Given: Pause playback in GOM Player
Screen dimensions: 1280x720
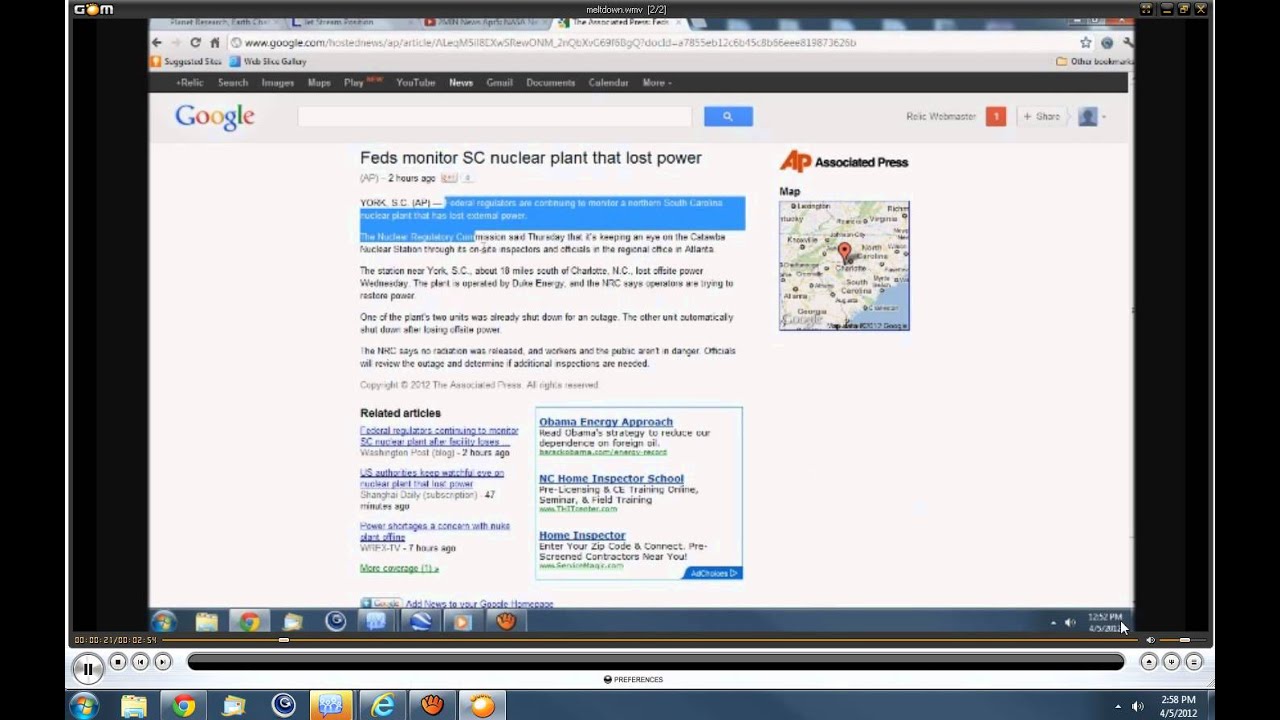Looking at the screenshot, I should point(87,669).
